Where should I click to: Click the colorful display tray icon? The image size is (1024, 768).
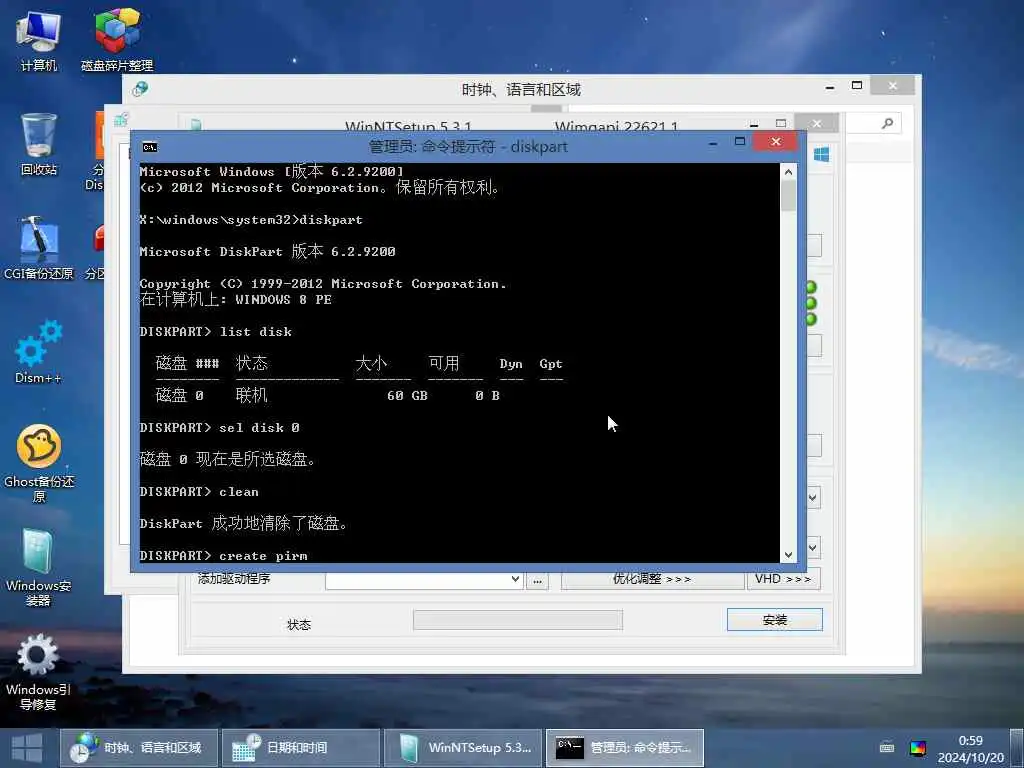[x=918, y=748]
